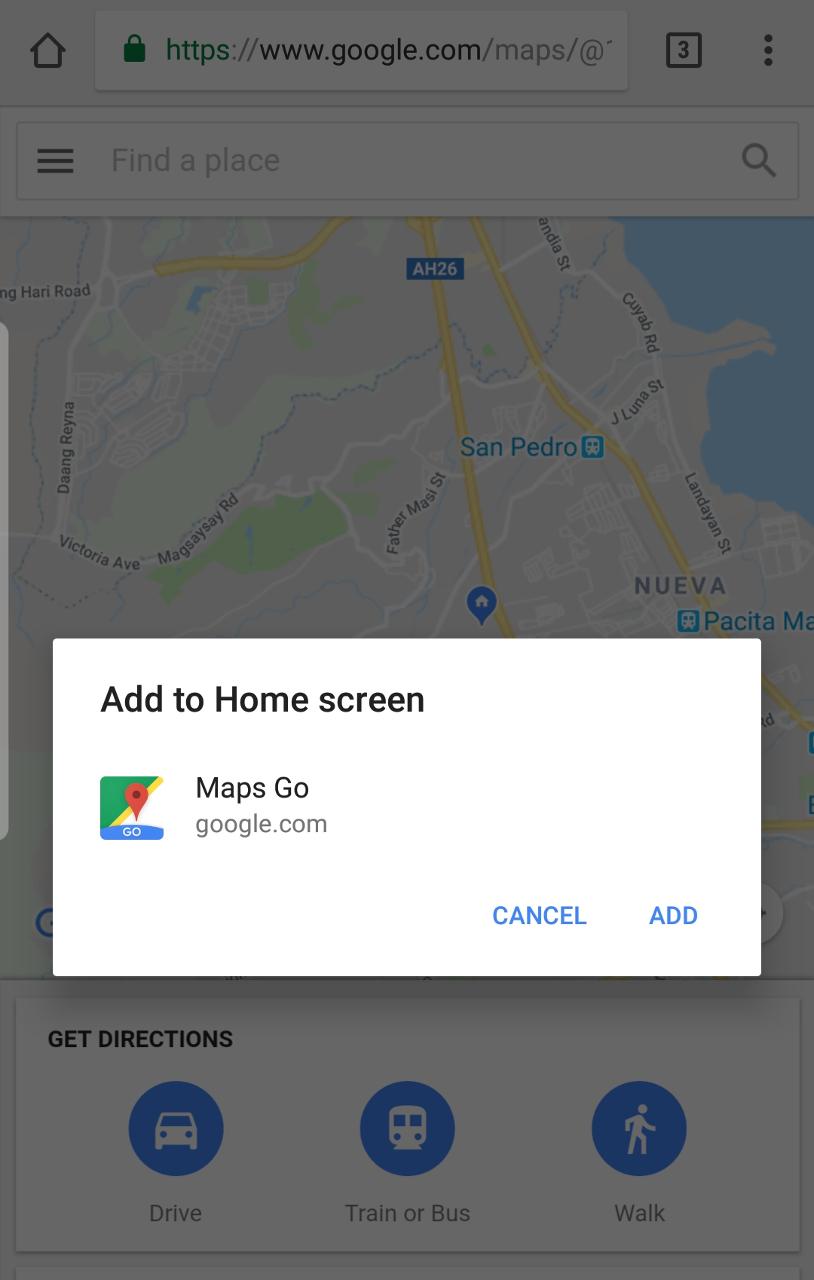
Task: Click the GET DIRECTIONS heading
Action: 140,1039
